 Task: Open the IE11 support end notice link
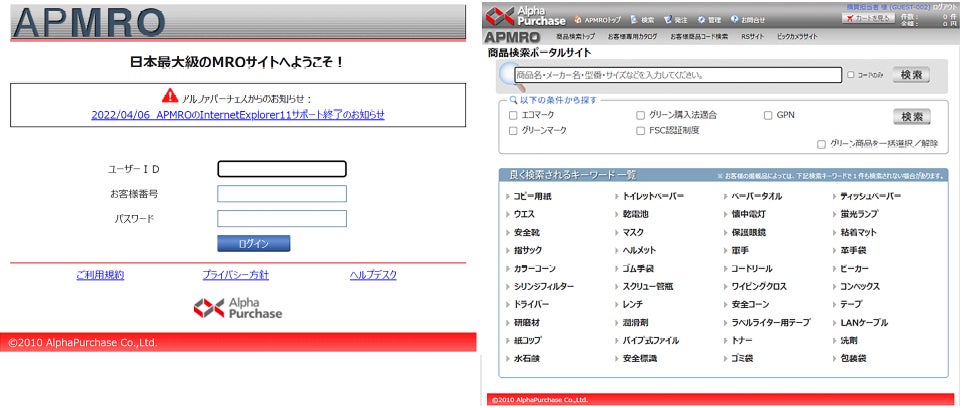[238, 115]
